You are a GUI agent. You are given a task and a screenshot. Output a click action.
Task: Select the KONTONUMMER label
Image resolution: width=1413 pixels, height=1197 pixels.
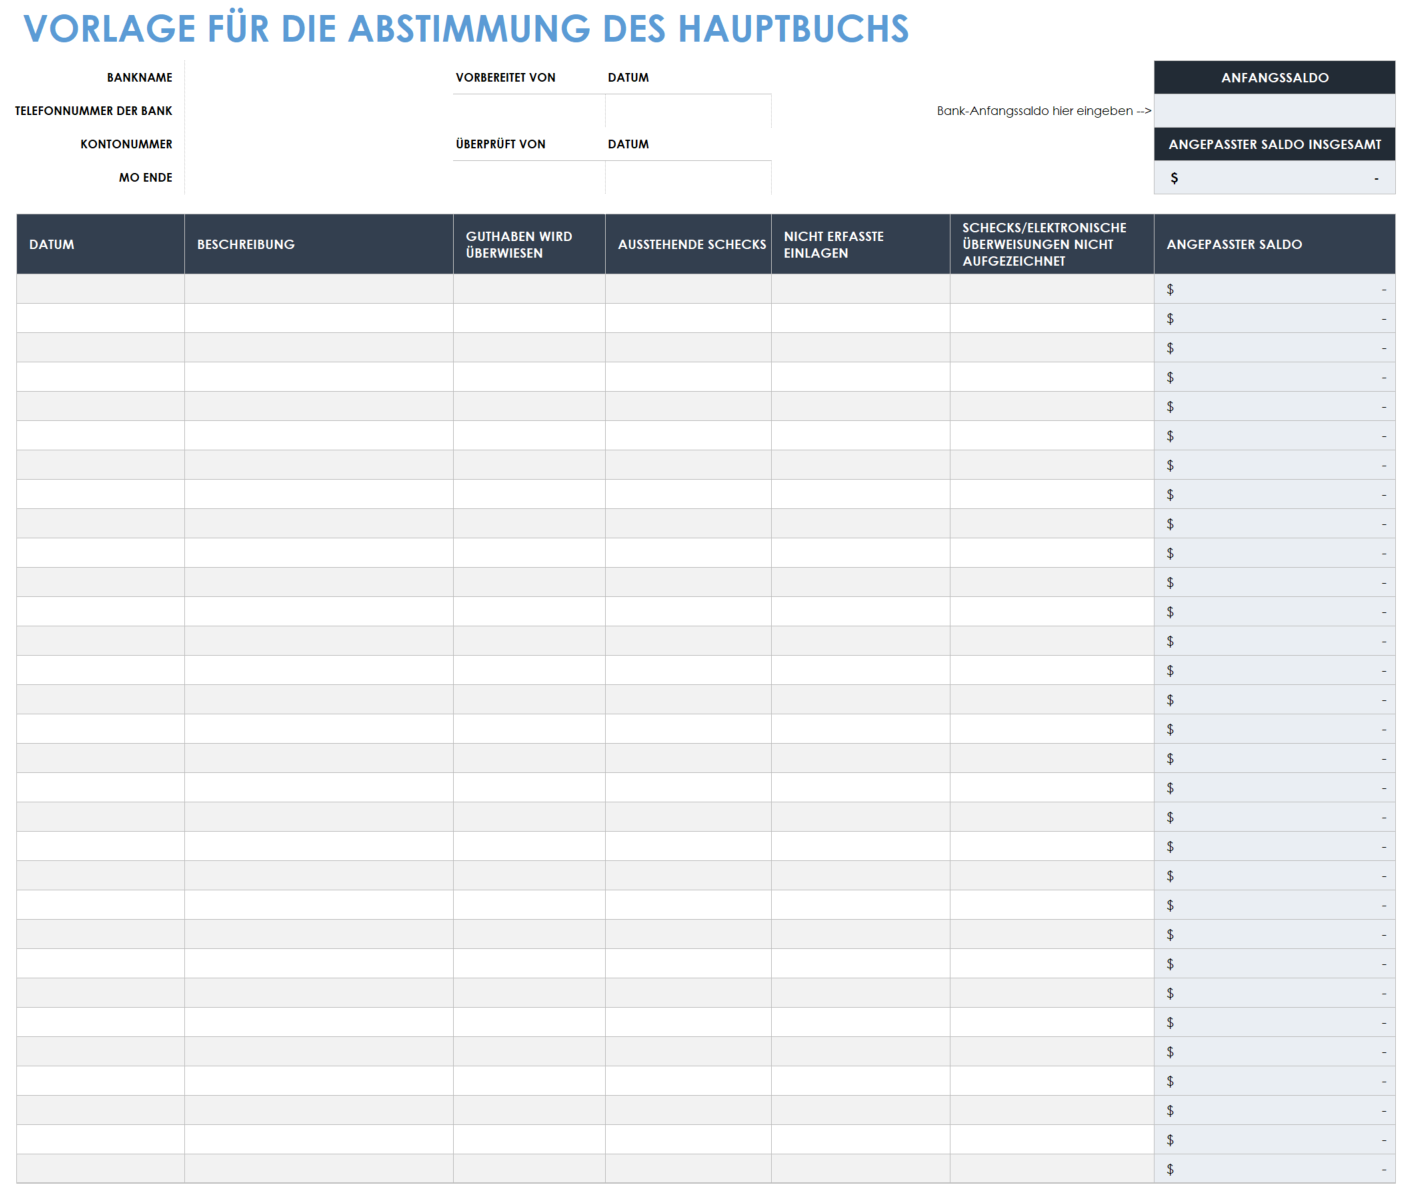127,144
